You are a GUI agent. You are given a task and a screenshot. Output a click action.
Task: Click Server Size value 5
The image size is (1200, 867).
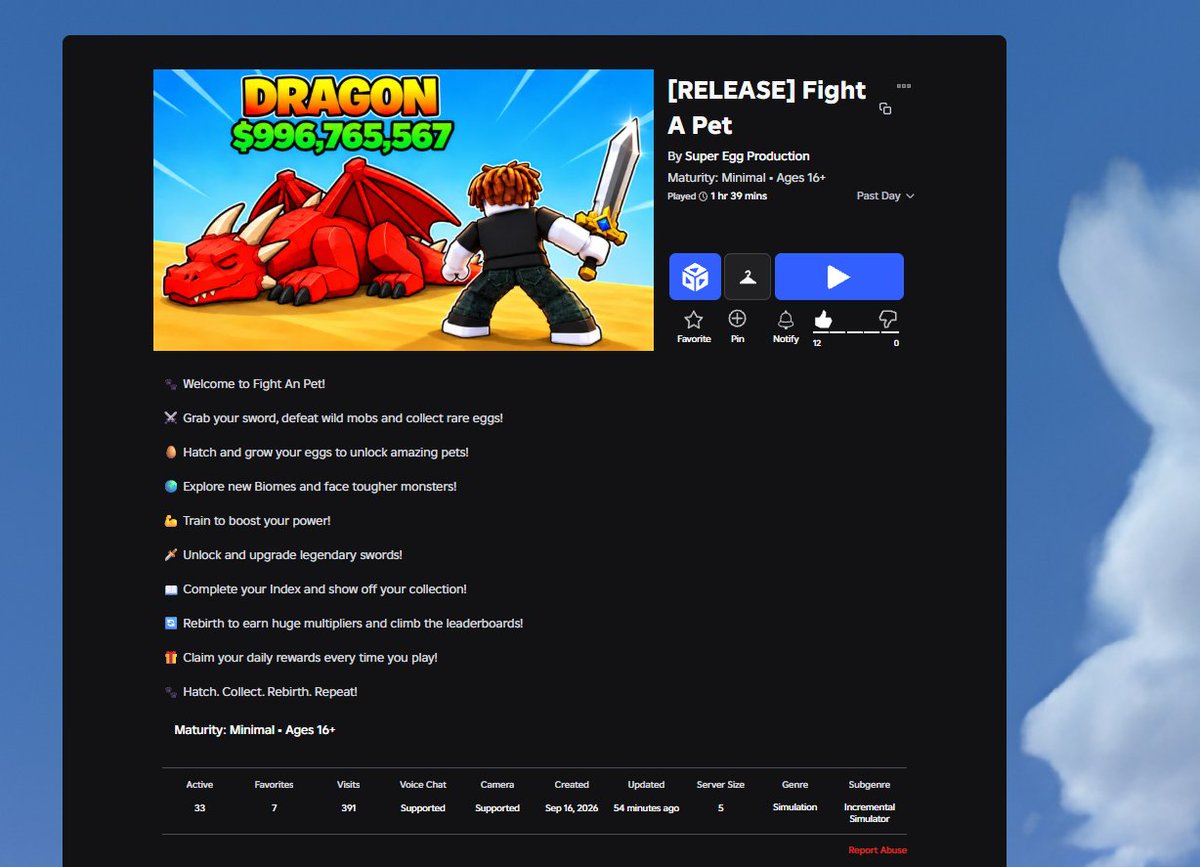(x=720, y=808)
